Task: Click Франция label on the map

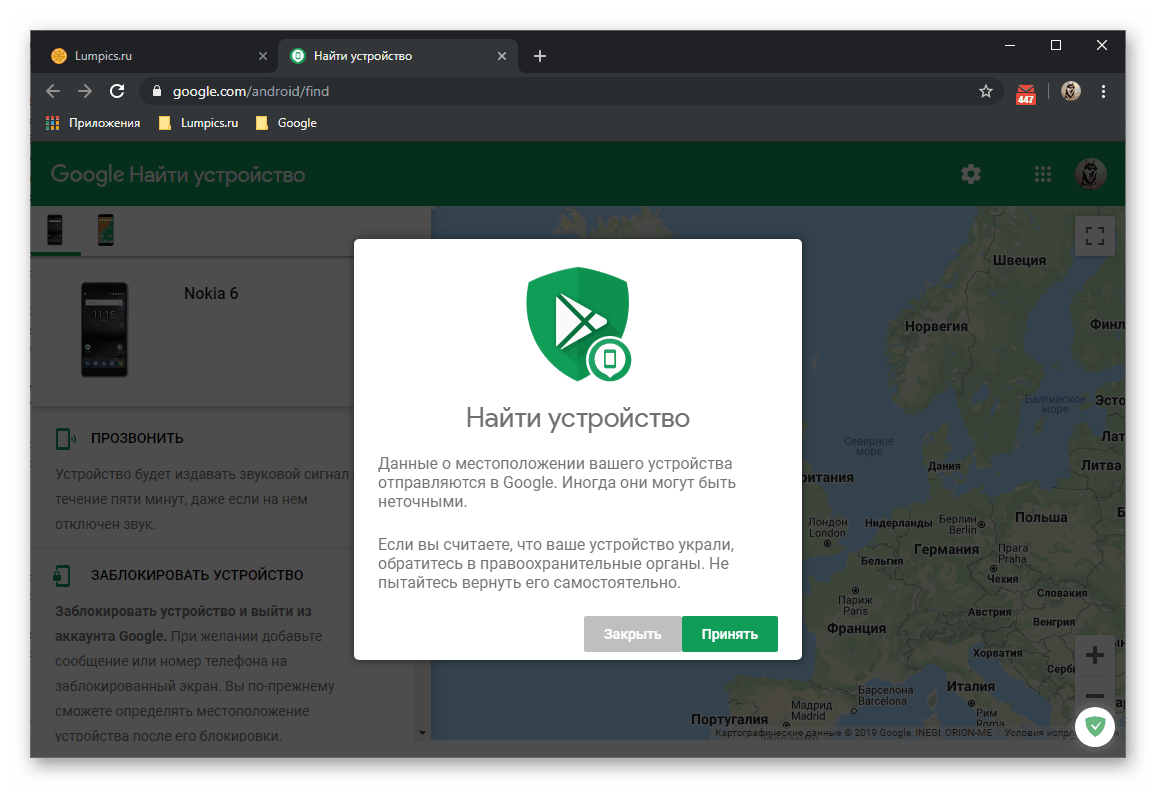Action: [856, 628]
